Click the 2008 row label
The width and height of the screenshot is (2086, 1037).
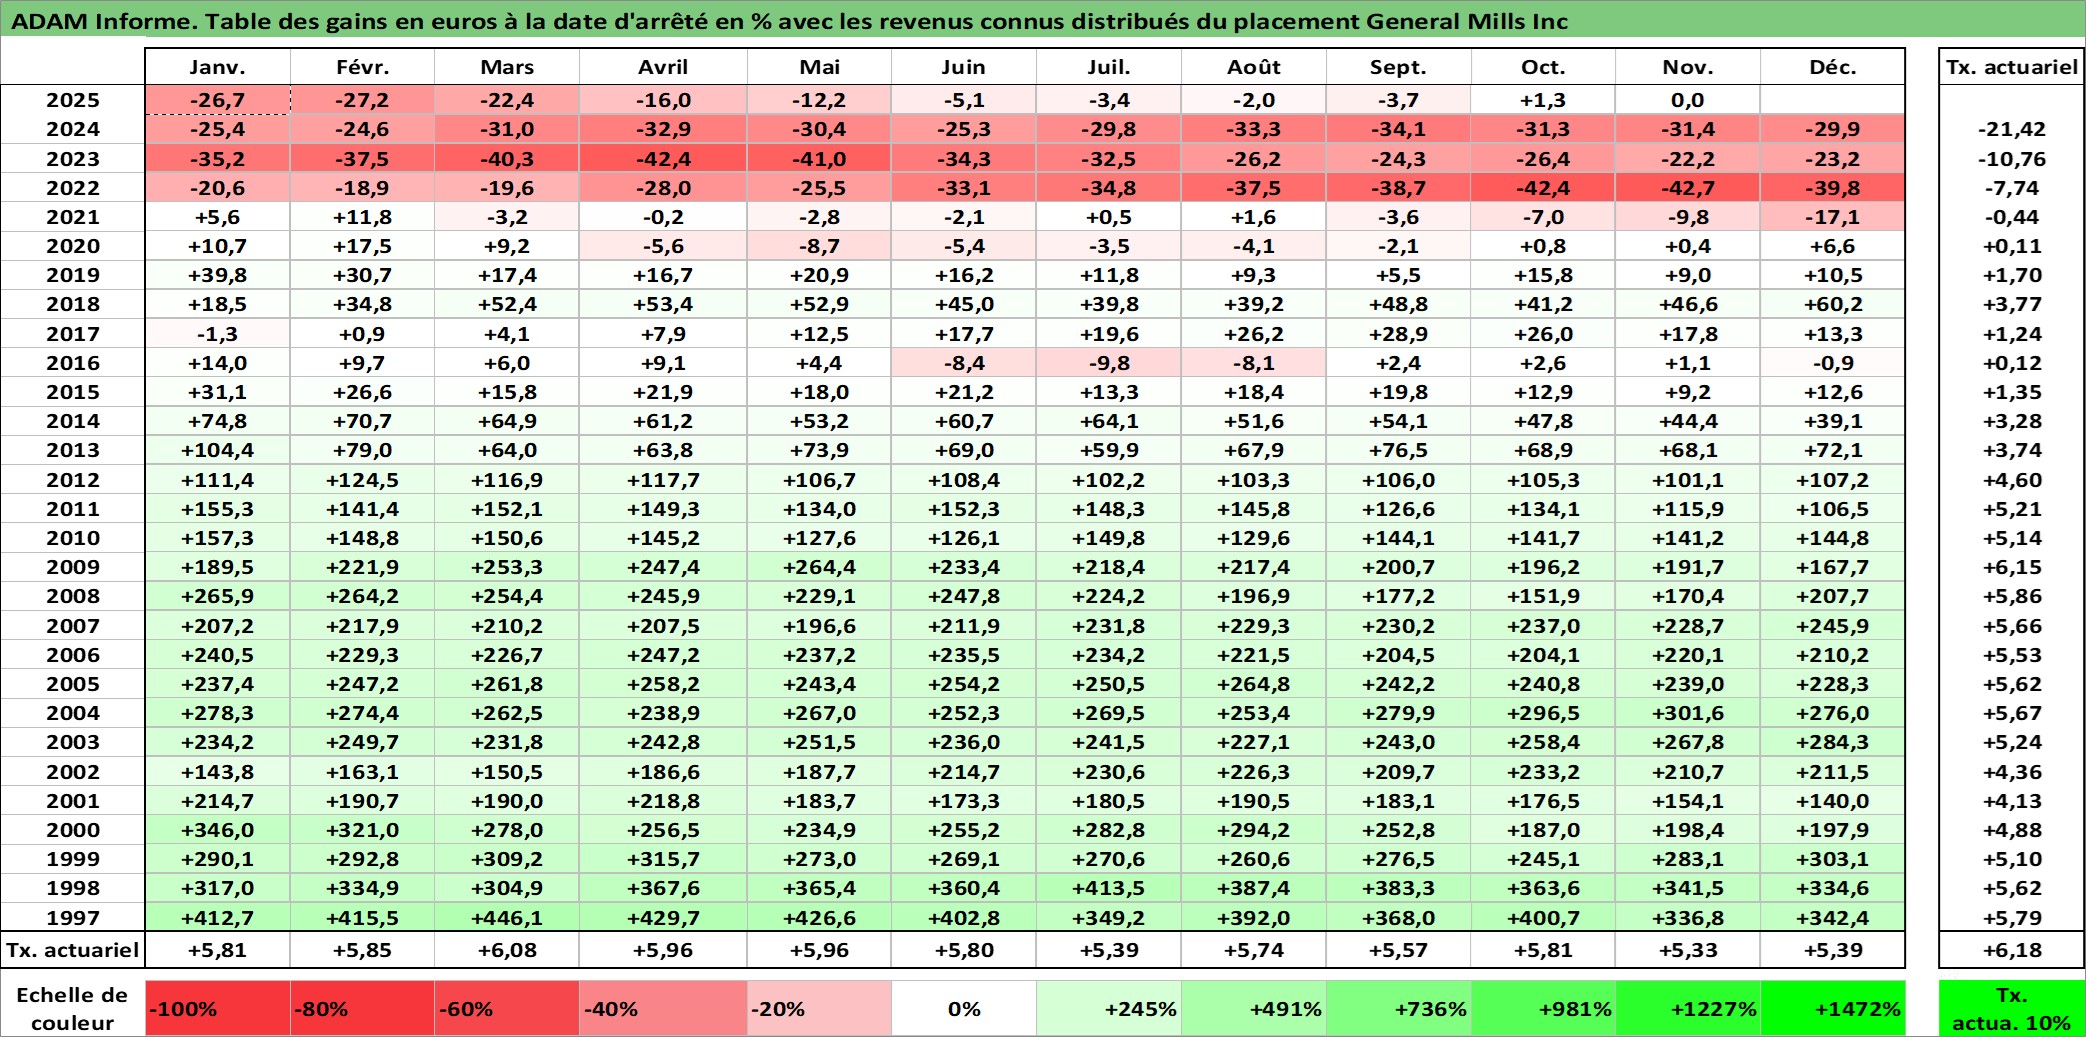72,596
